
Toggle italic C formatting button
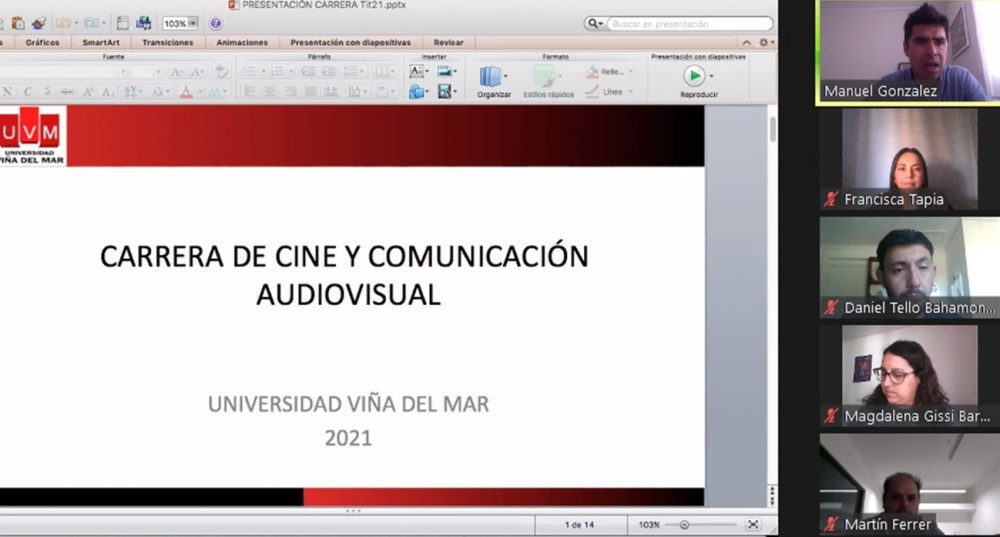[x=27, y=92]
